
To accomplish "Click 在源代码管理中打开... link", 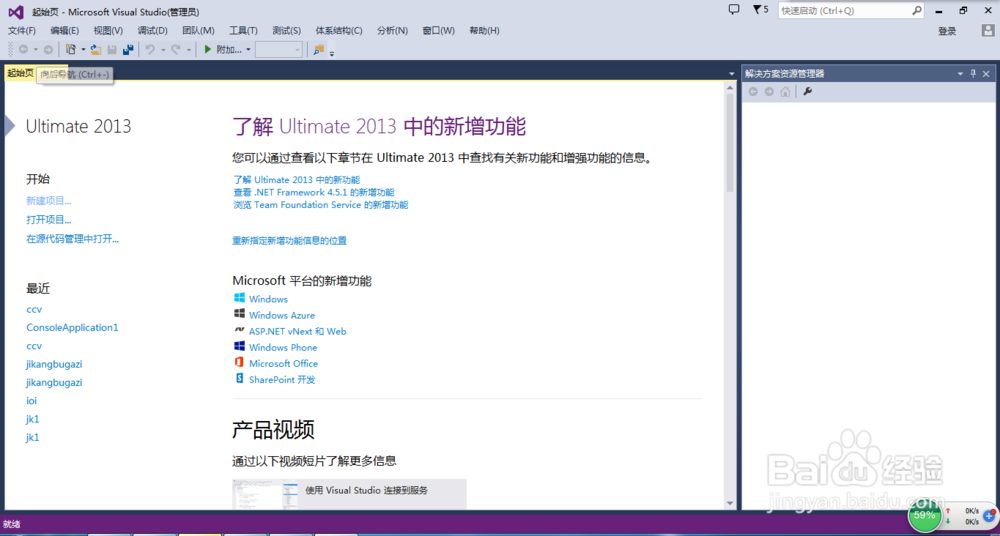I will (73, 239).
